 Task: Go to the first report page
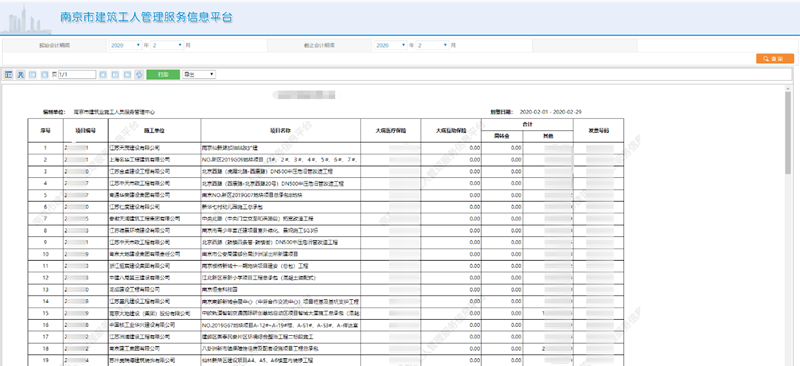tap(32, 75)
